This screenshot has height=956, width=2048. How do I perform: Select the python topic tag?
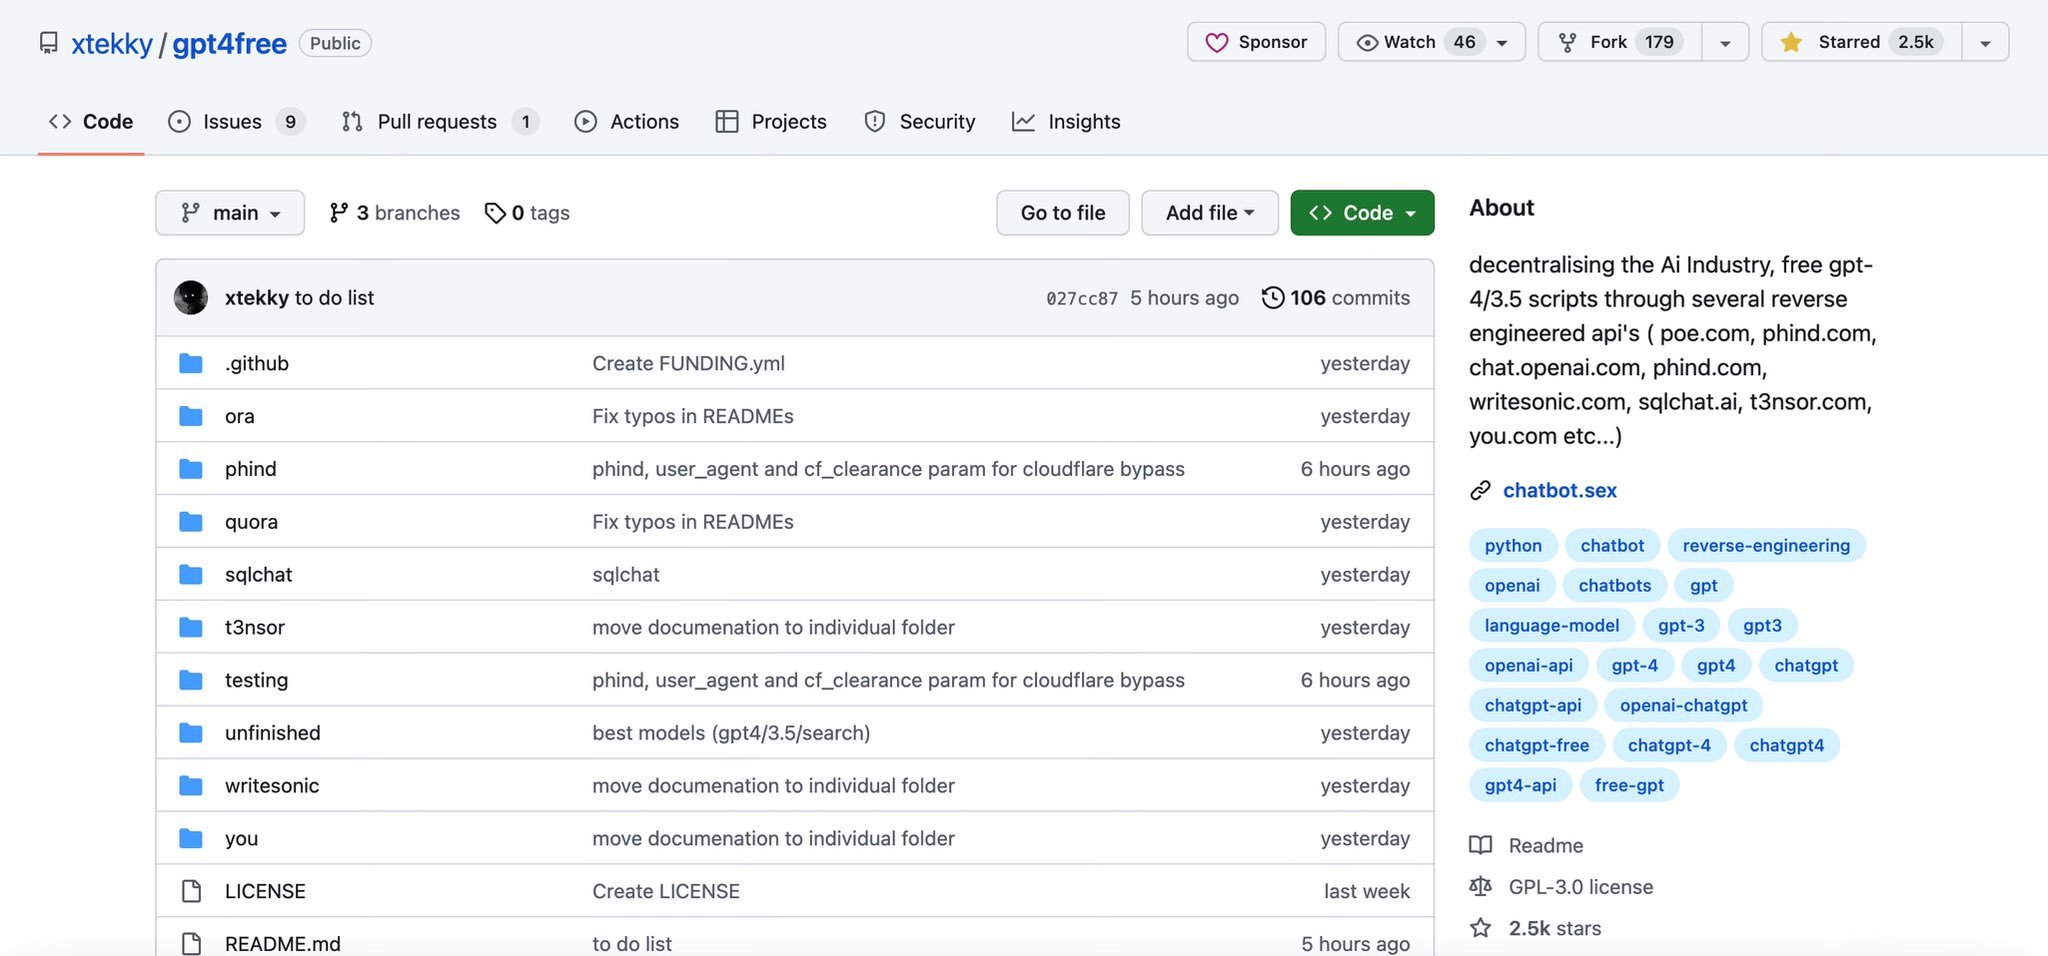[1512, 545]
